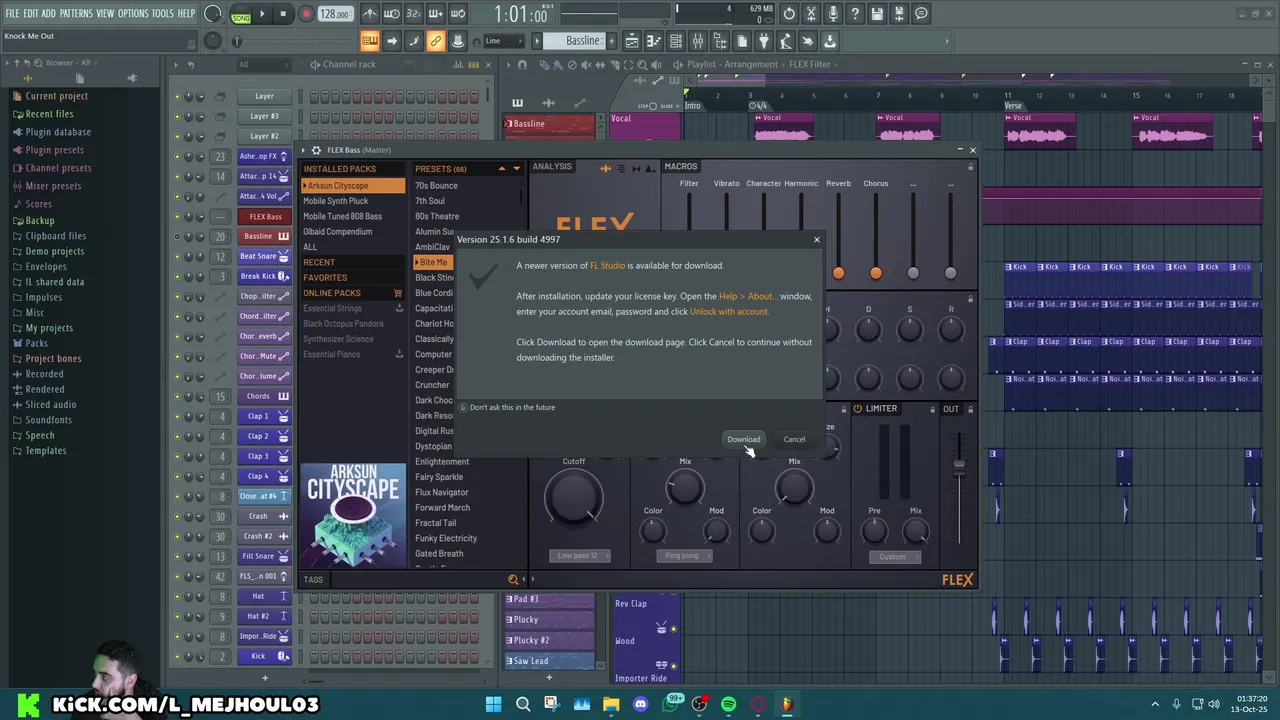Click the tempo 128.000 field
Image resolution: width=1280 pixels, height=720 pixels.
tap(335, 14)
